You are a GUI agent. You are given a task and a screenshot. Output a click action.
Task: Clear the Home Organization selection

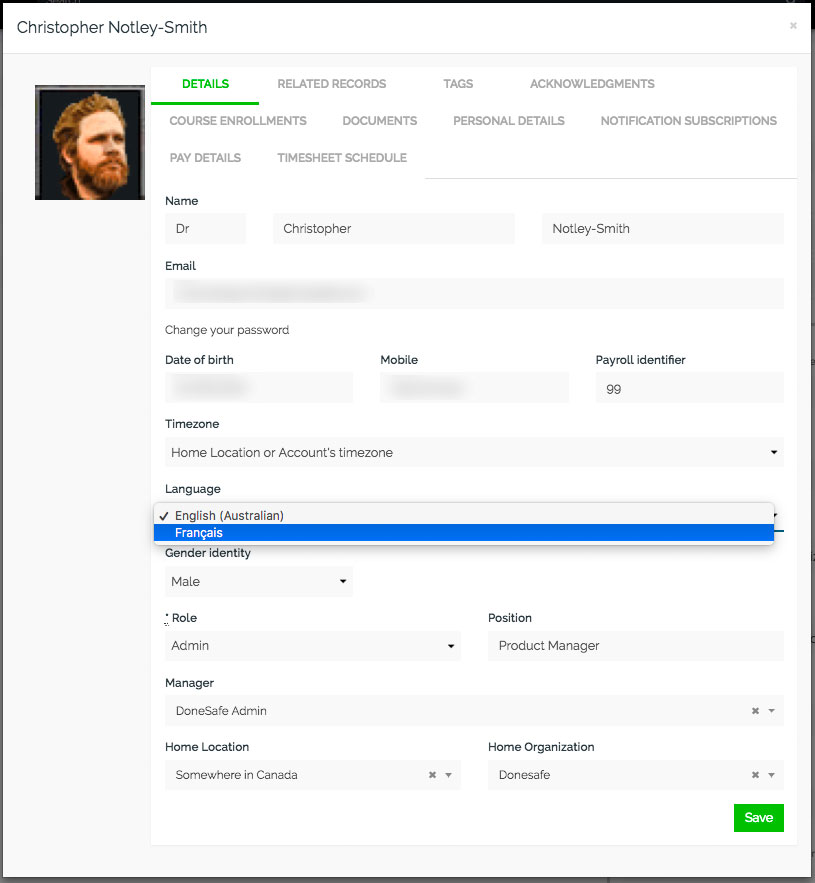pyautogui.click(x=755, y=775)
